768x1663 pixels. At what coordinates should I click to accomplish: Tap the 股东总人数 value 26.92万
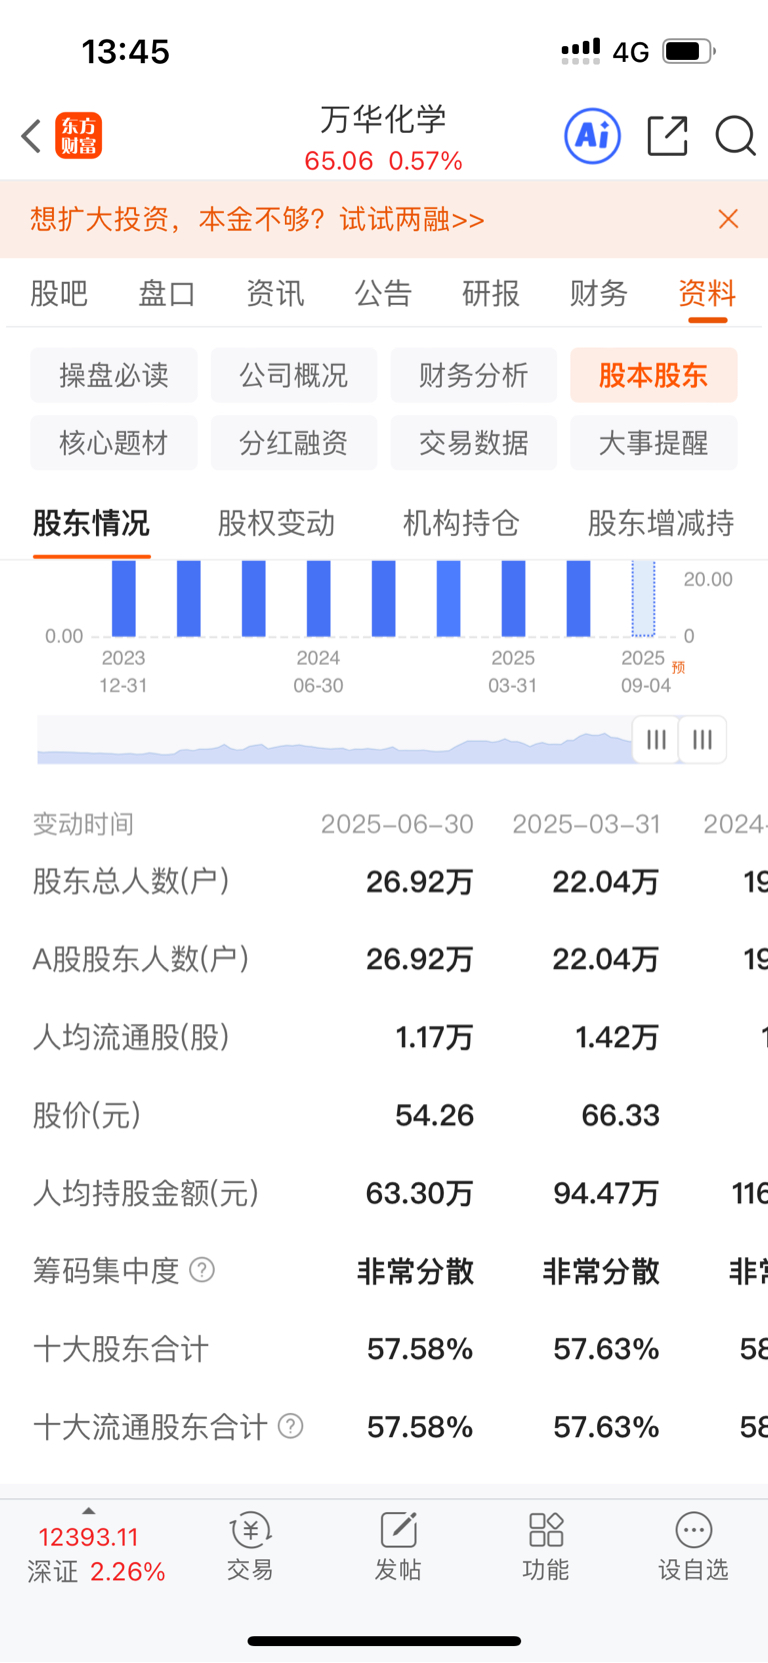[x=420, y=881]
